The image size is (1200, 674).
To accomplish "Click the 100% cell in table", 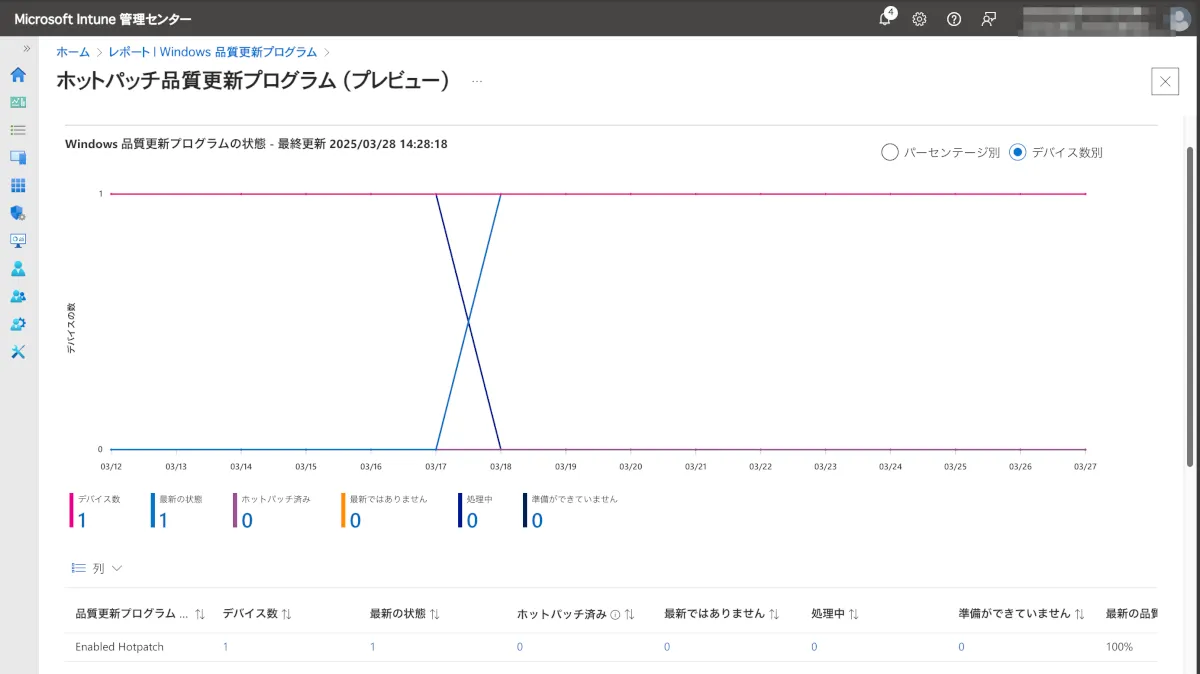I will tap(1119, 647).
